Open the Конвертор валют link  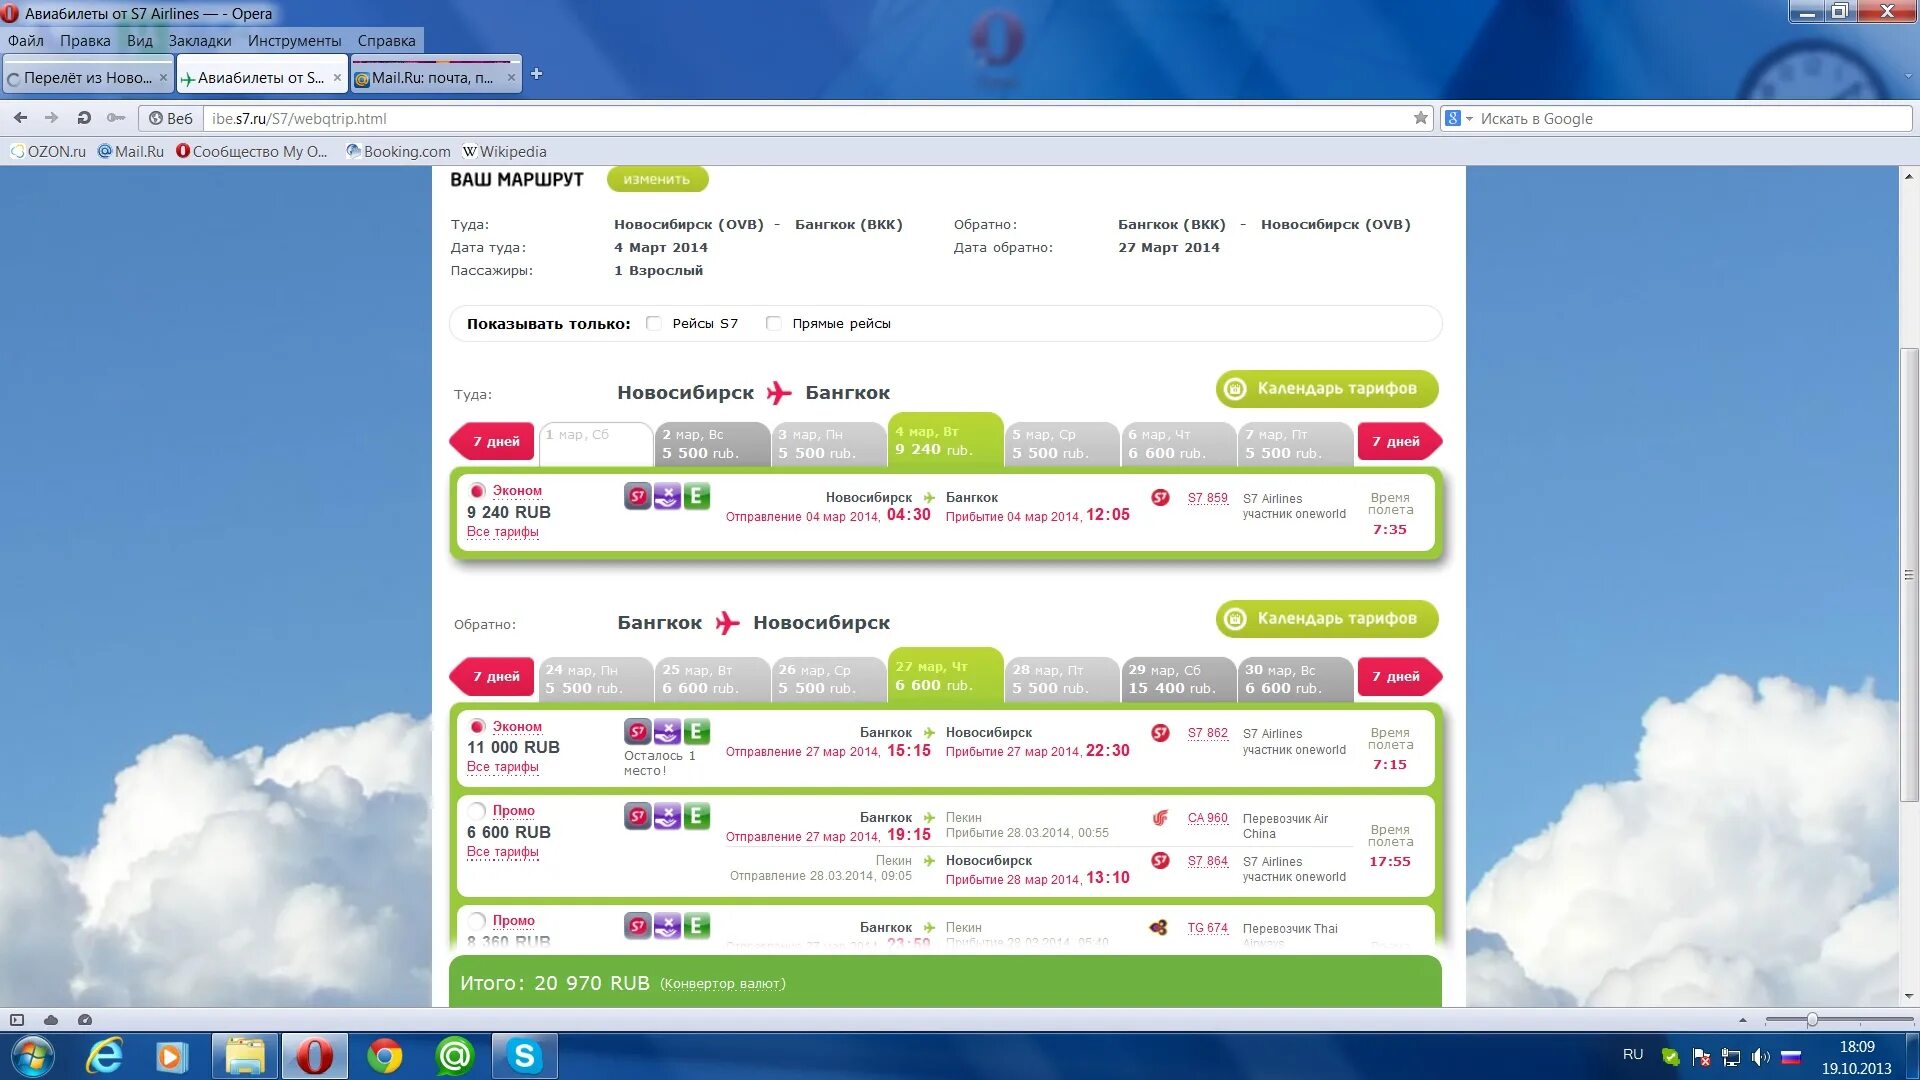point(722,984)
